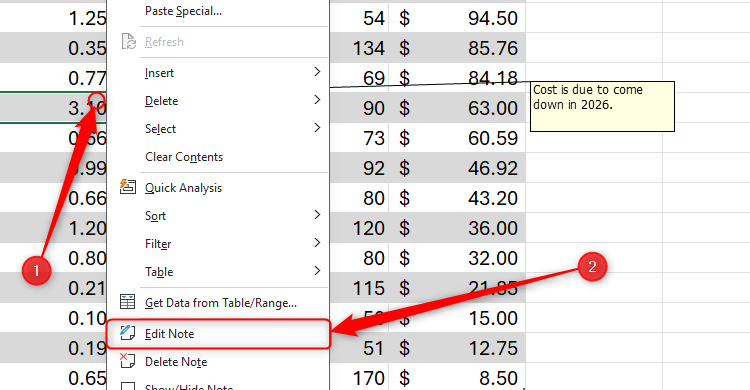Select the cell containing 46.92
Viewport: 750px width, 390px height.
tap(457, 168)
